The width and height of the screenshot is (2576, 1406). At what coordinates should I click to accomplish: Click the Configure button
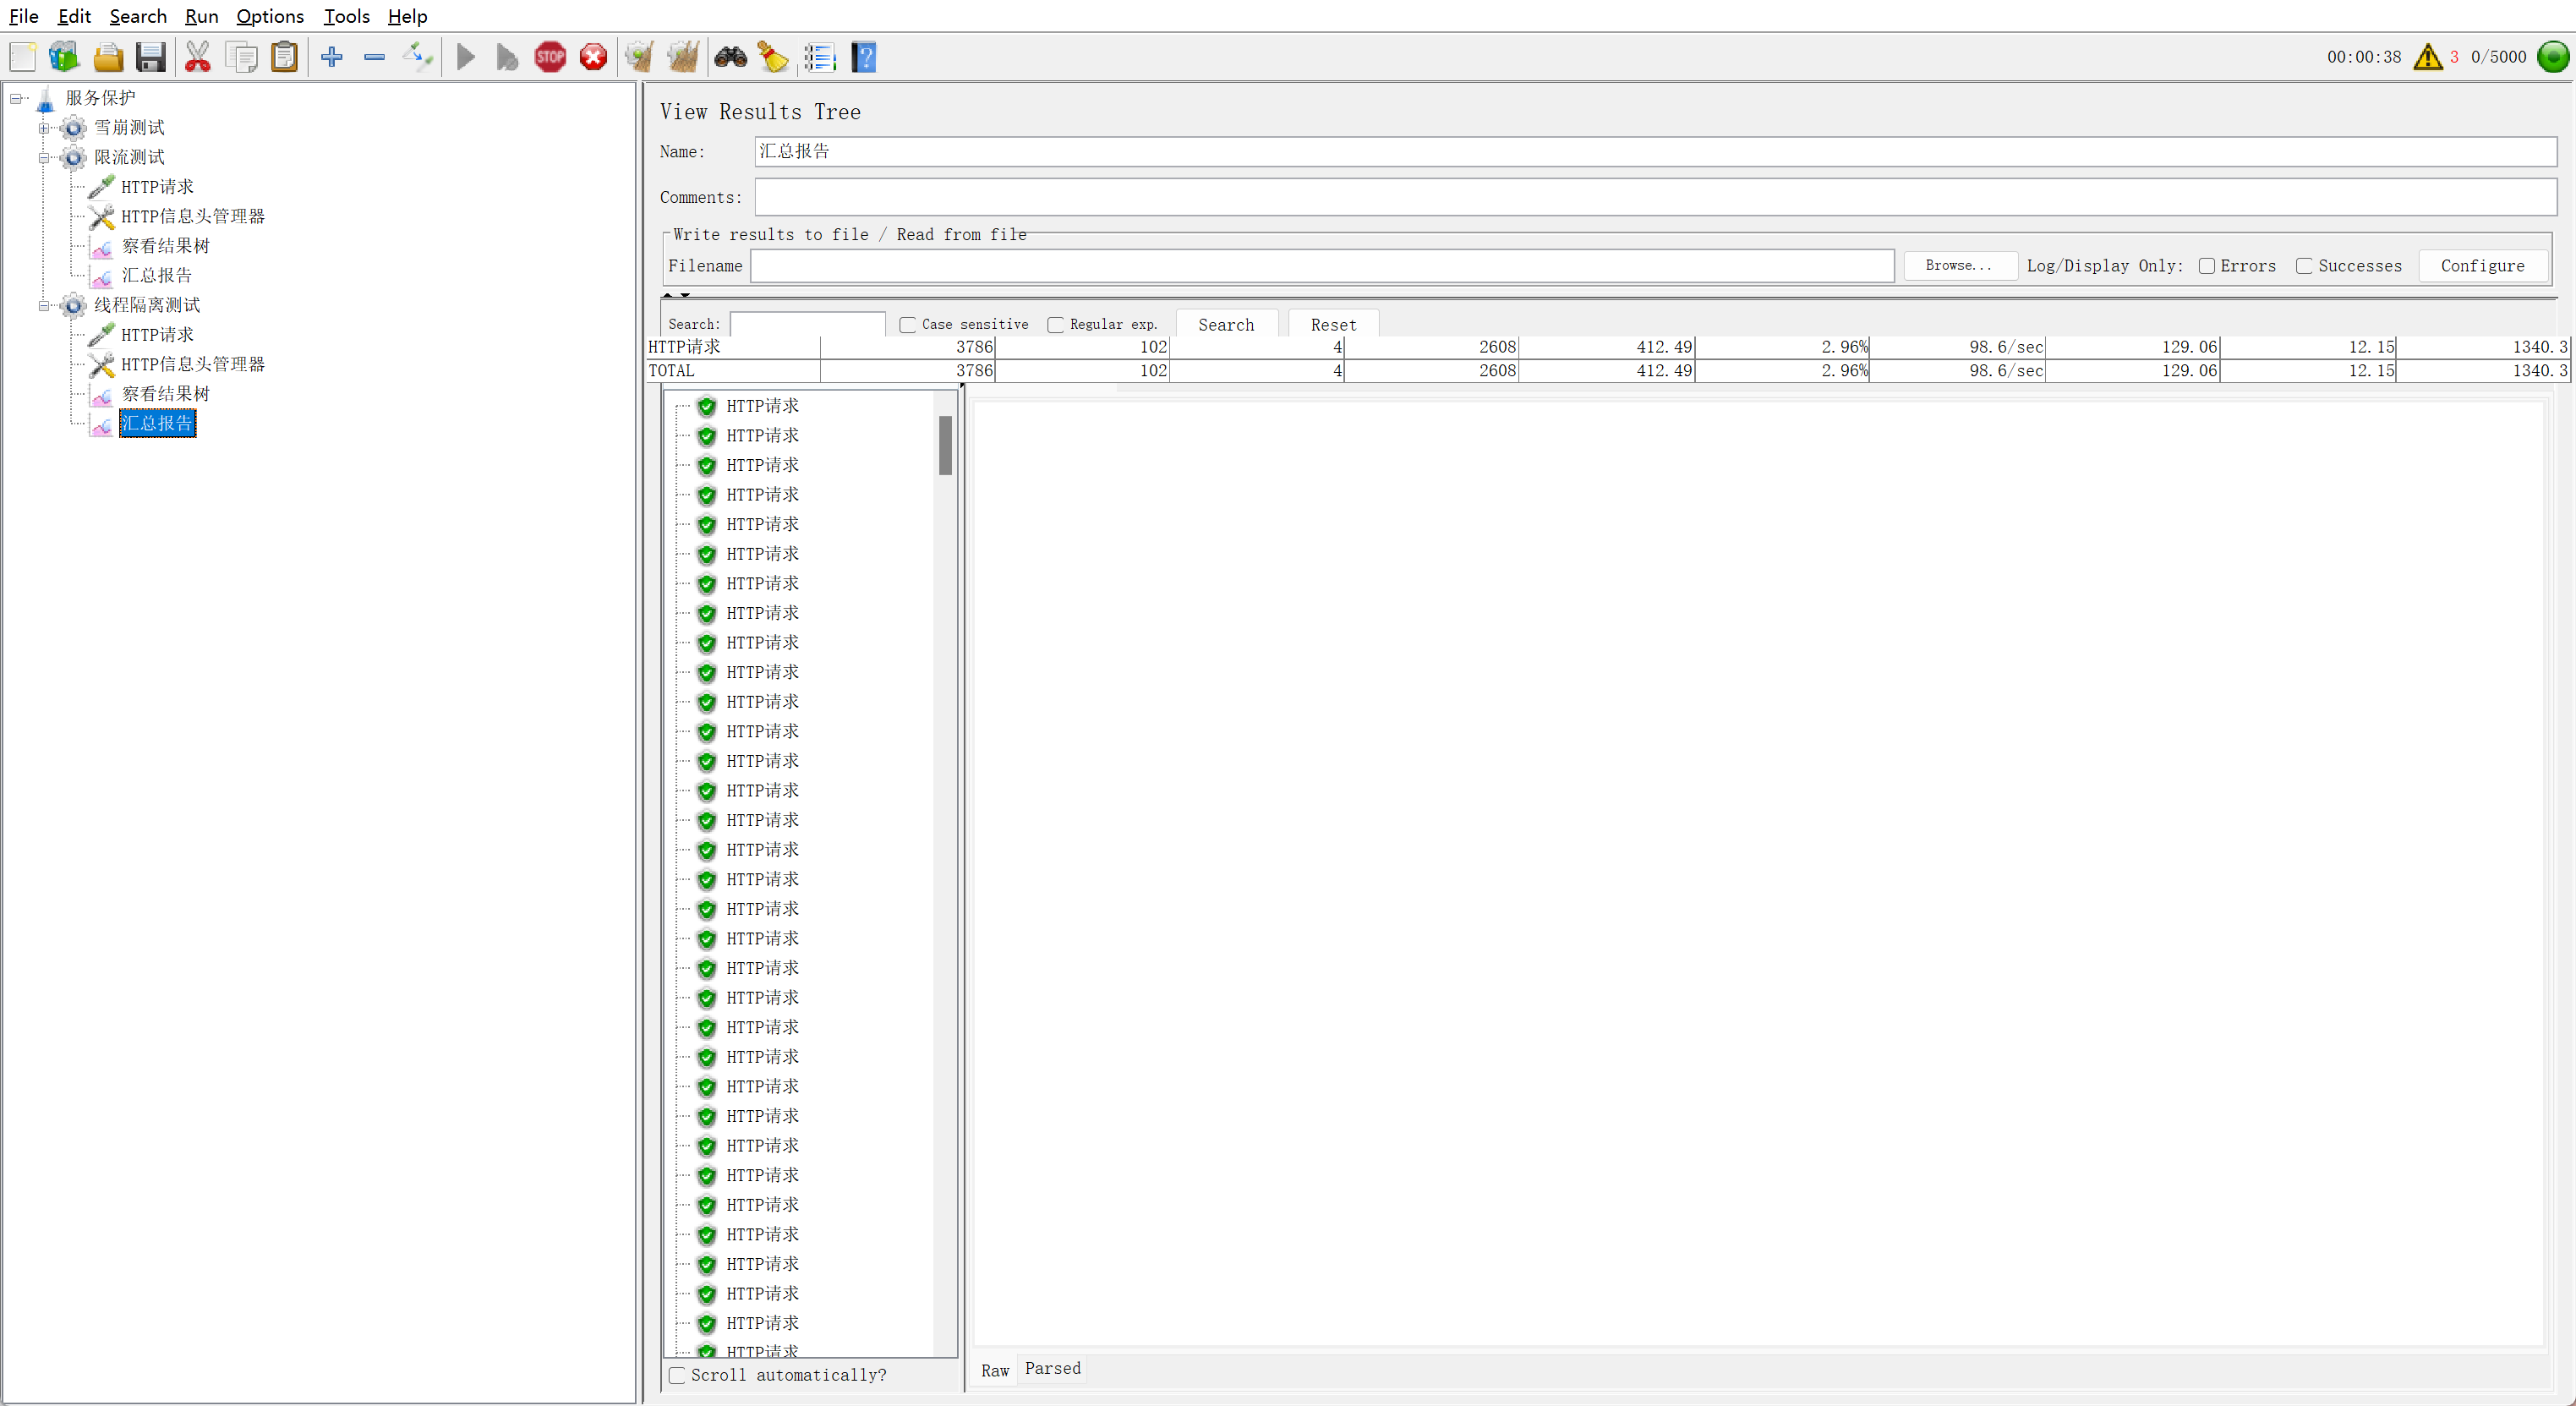click(2481, 266)
